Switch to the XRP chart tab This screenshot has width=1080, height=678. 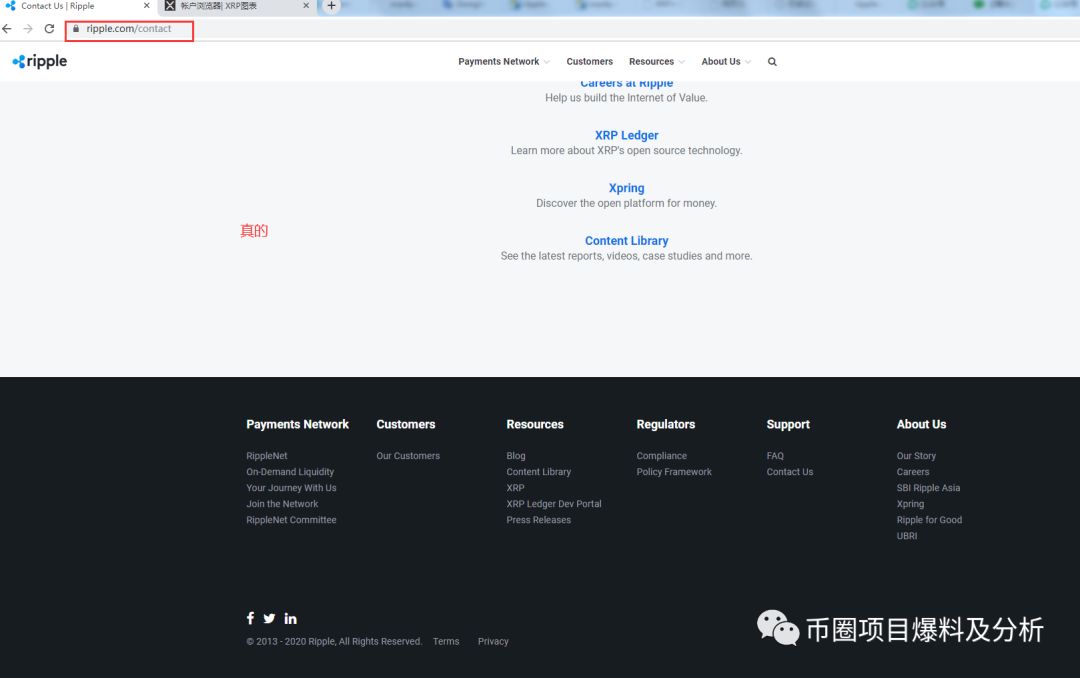[238, 6]
